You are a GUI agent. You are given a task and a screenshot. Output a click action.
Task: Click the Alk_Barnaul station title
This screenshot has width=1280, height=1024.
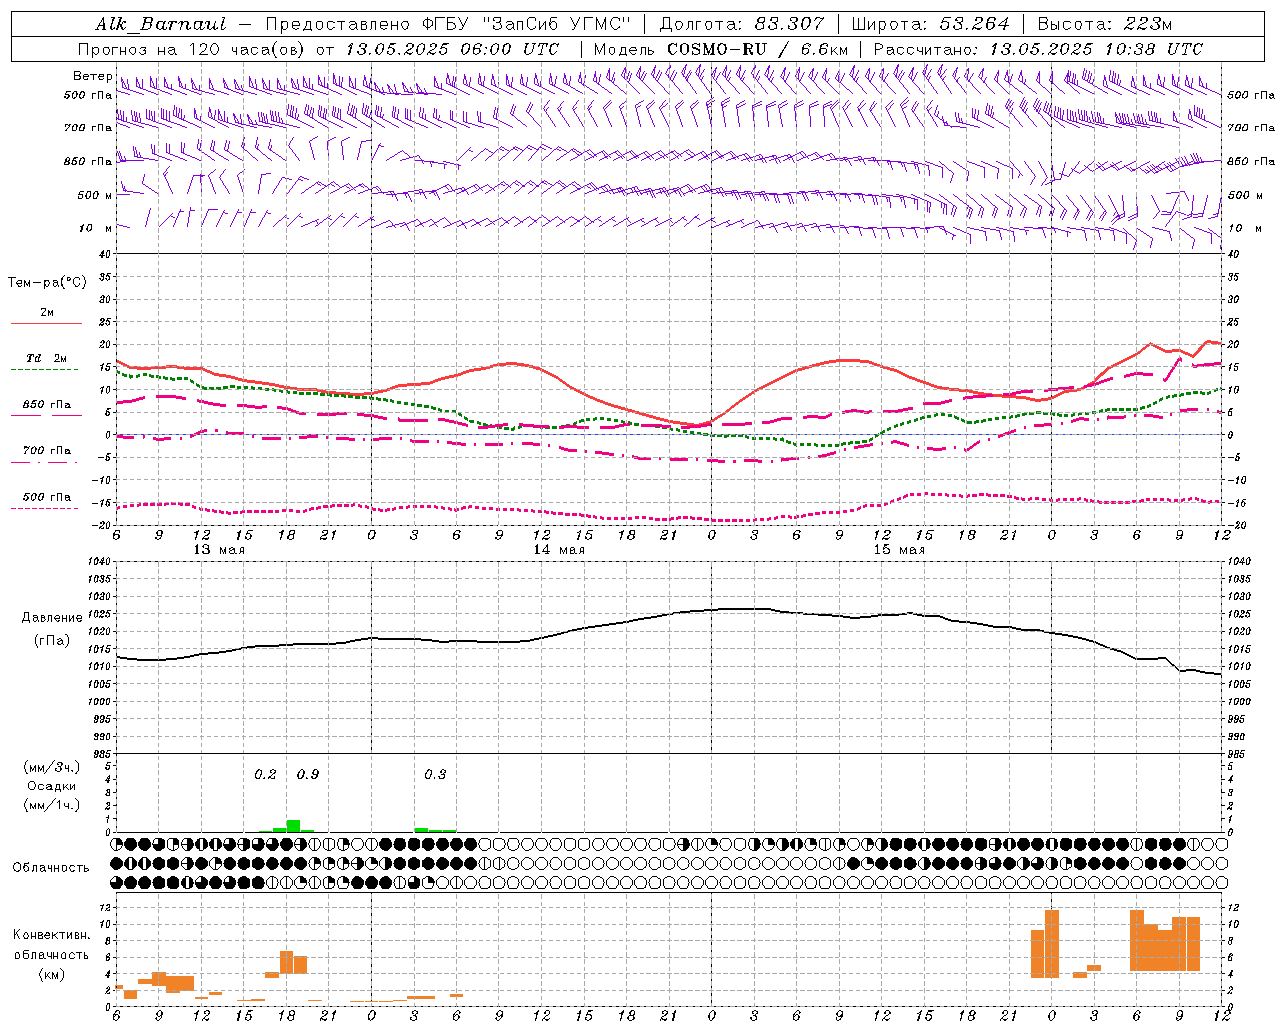(161, 24)
